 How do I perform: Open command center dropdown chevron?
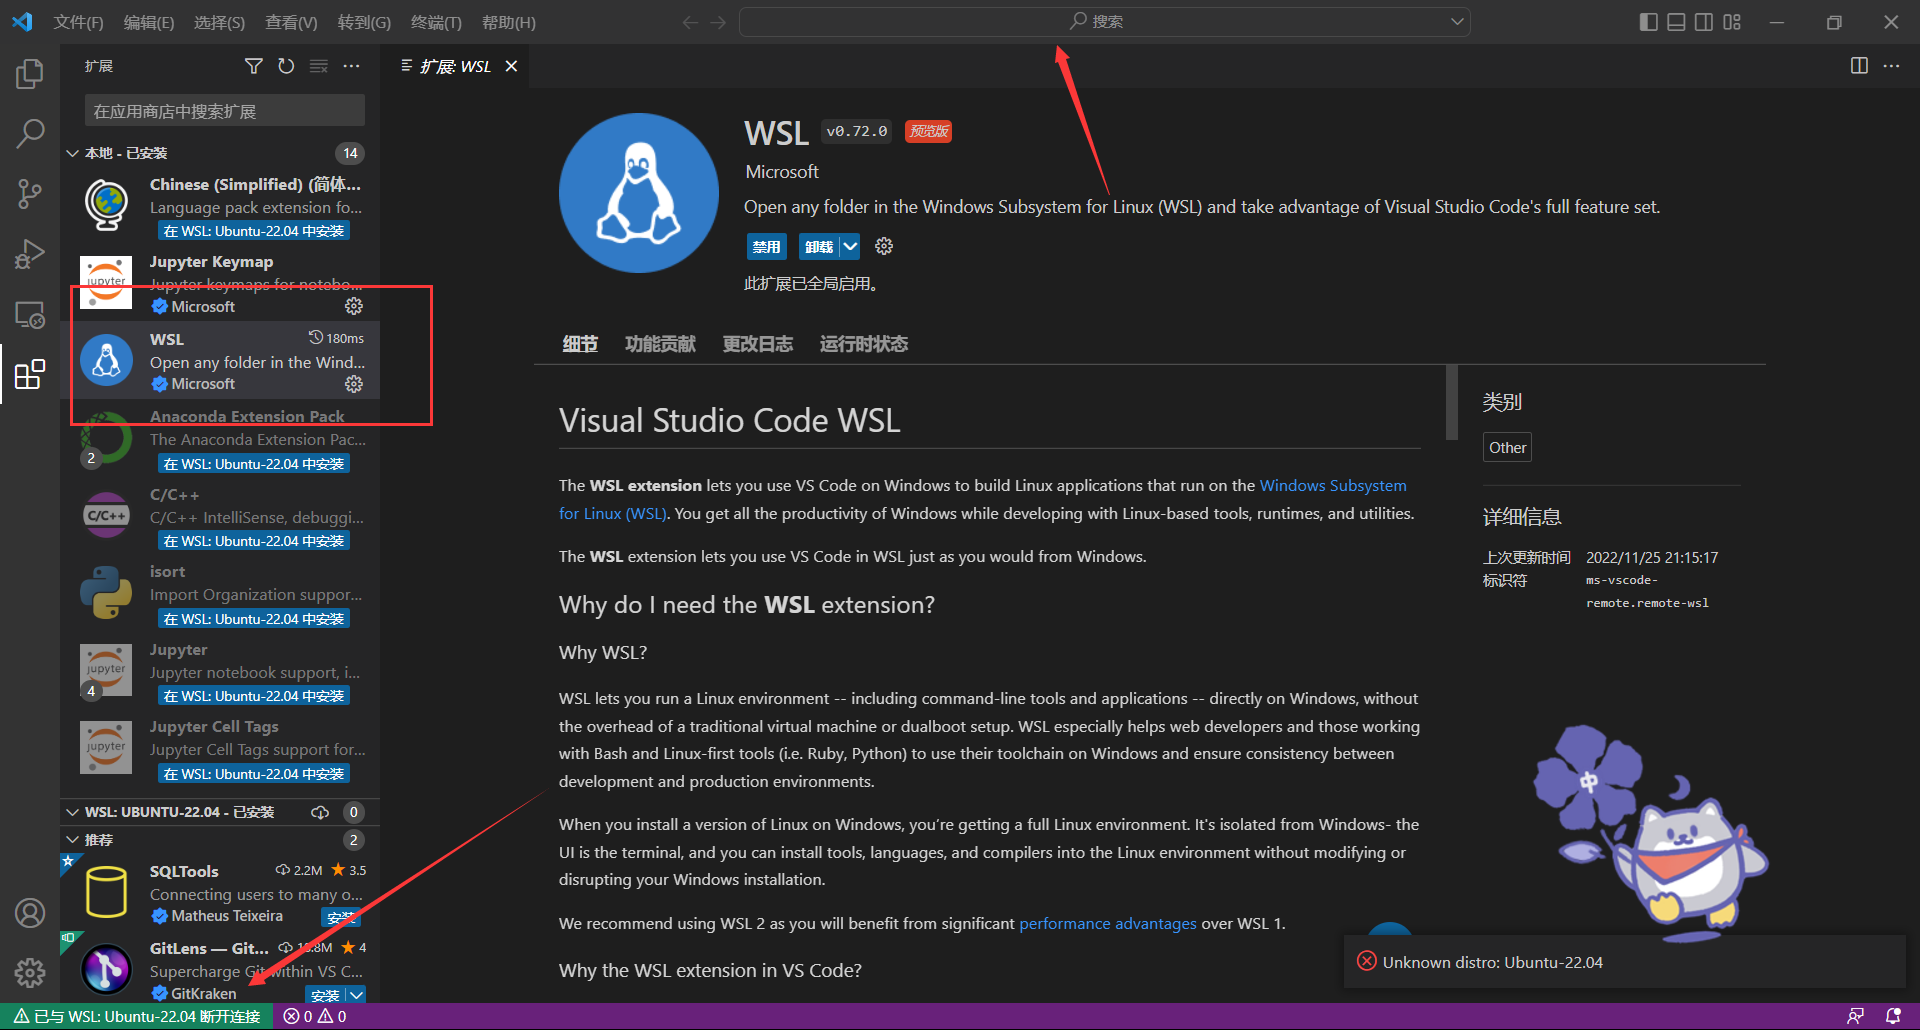1457,22
